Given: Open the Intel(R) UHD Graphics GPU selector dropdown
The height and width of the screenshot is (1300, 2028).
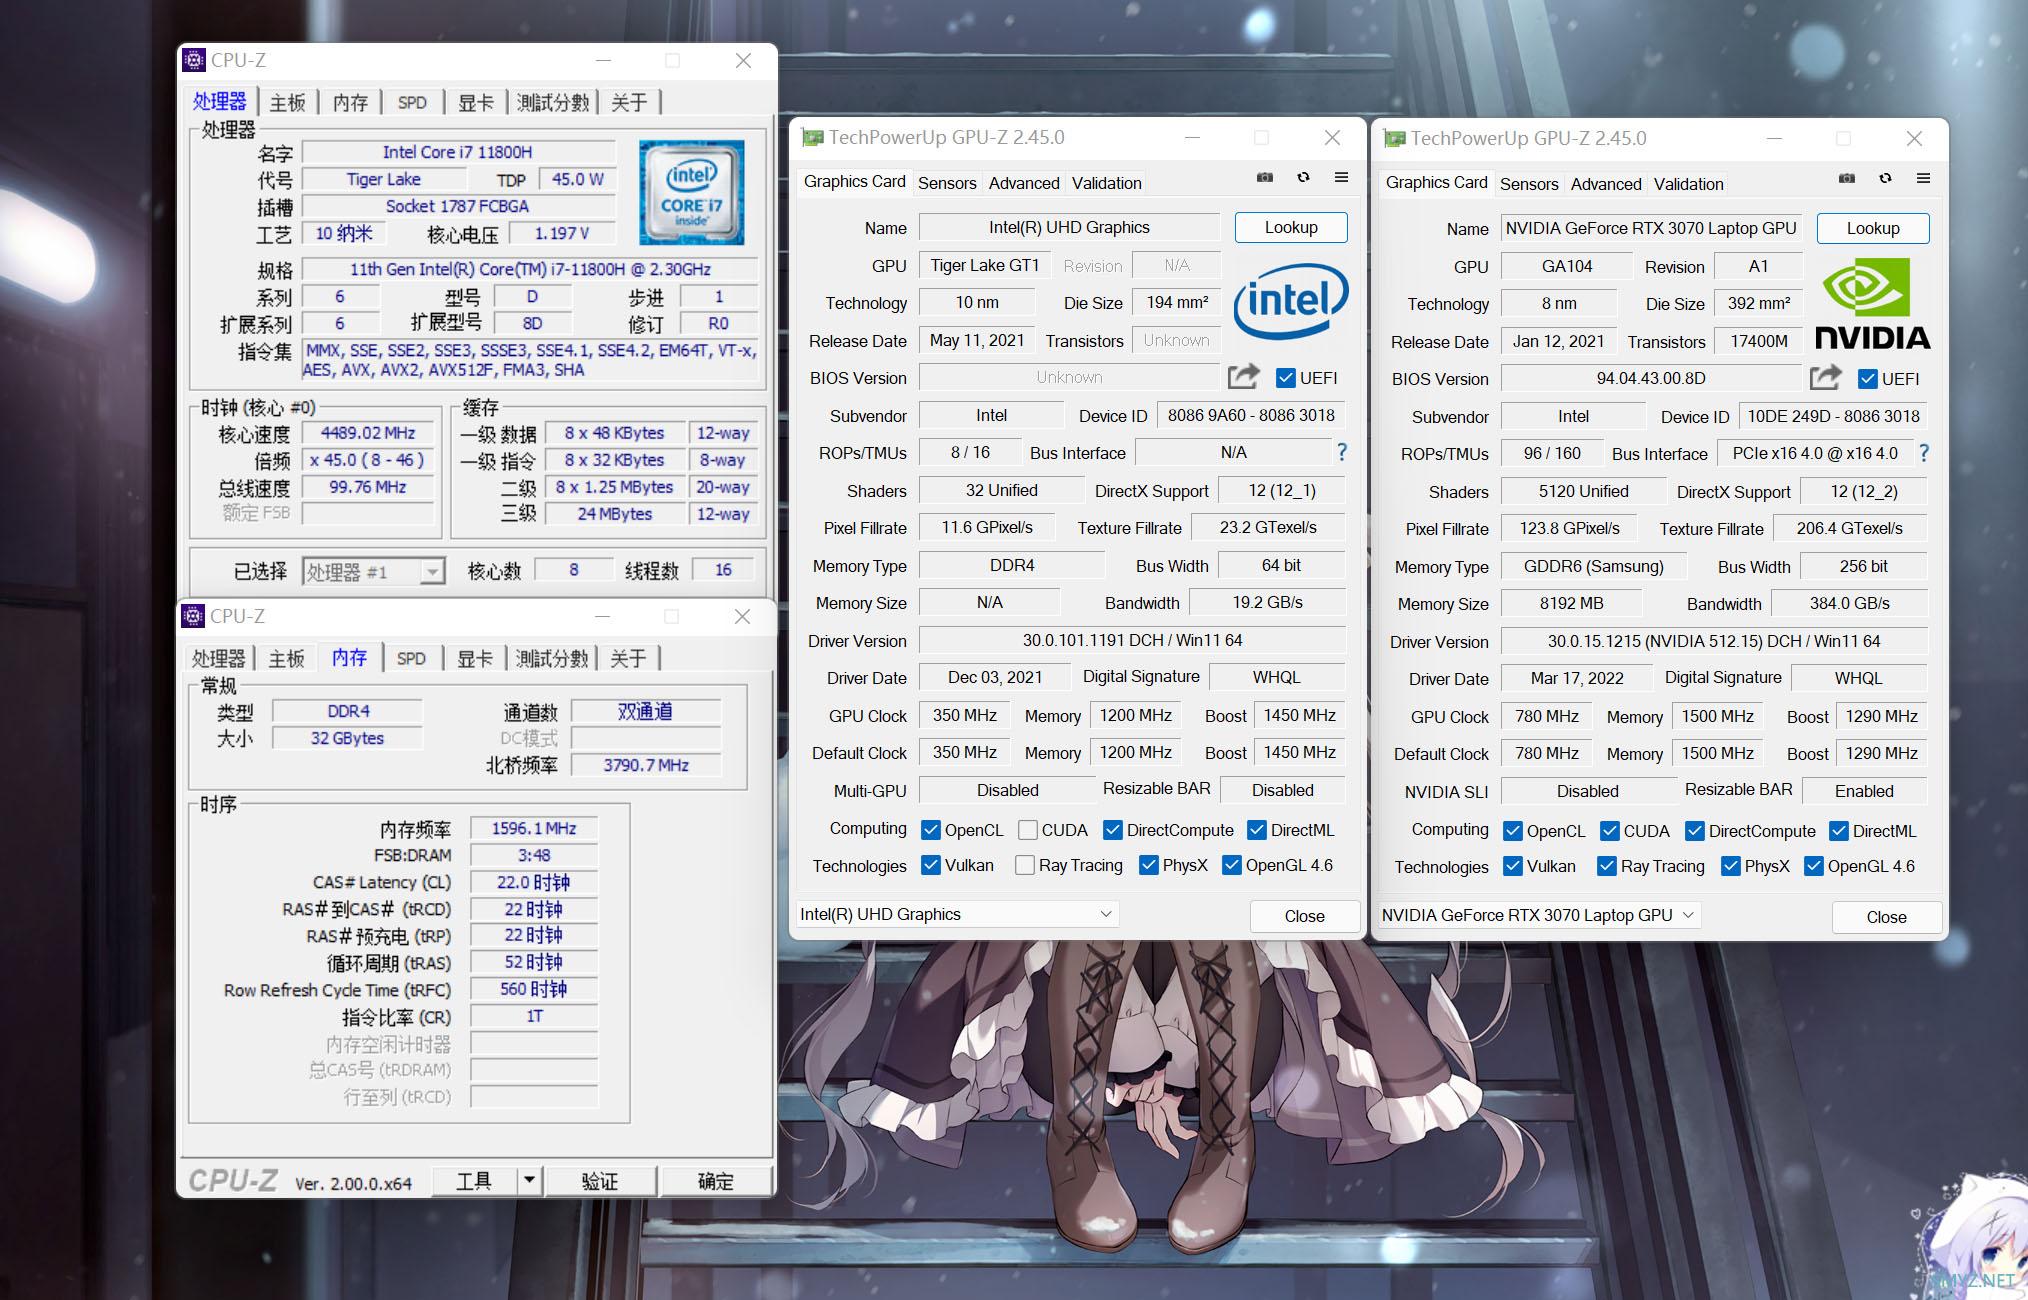Looking at the screenshot, I should pyautogui.click(x=957, y=914).
